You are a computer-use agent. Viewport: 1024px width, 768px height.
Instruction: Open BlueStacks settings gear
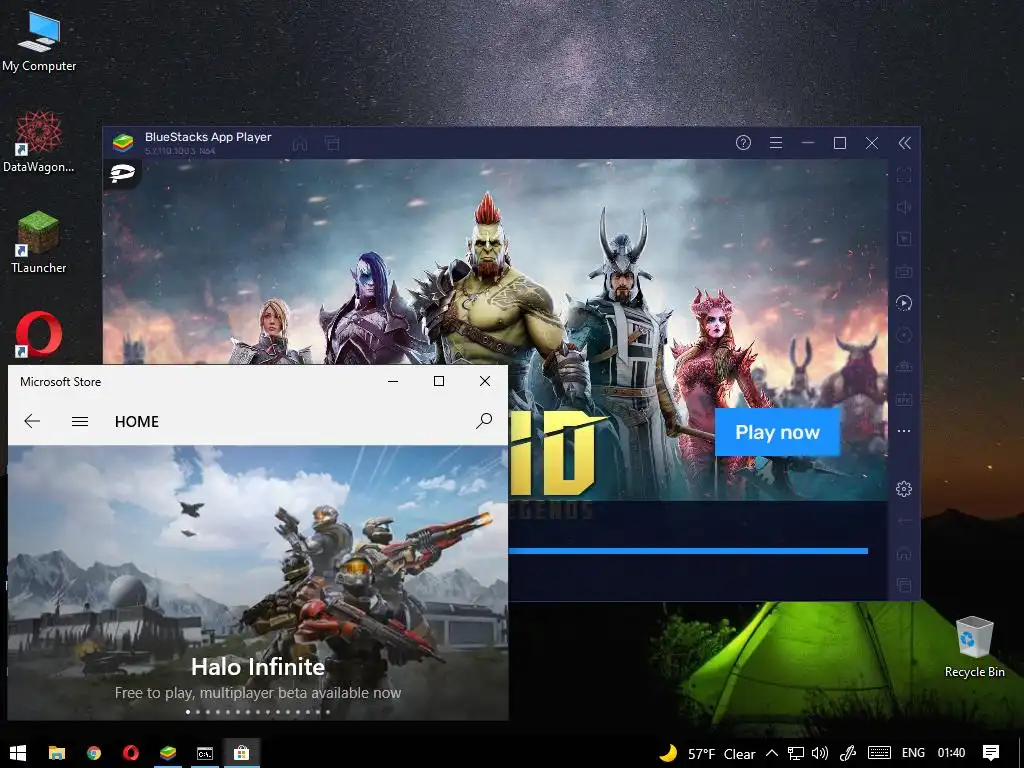tap(904, 488)
